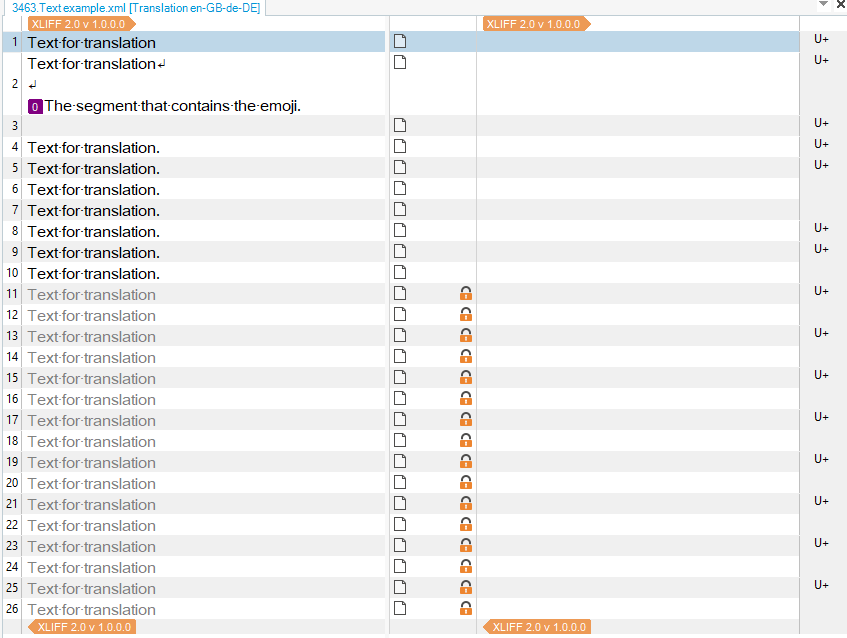Click the status page icon in row 14
Viewport: 847px width, 638px height.
pyautogui.click(x=400, y=357)
